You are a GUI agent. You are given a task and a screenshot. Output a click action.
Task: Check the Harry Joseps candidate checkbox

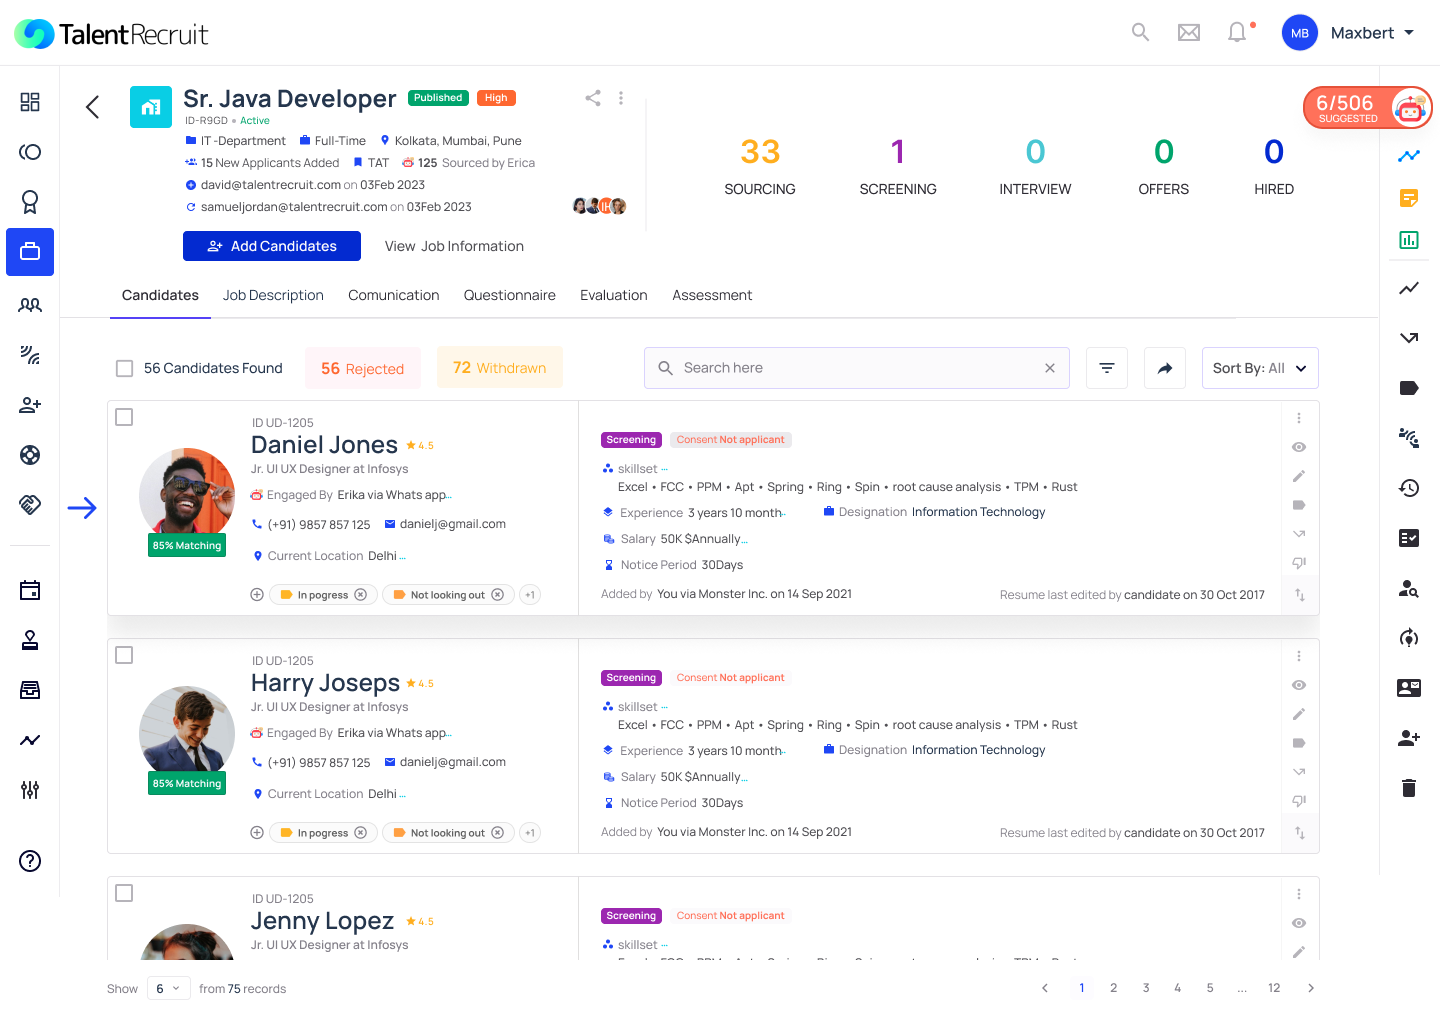point(124,655)
